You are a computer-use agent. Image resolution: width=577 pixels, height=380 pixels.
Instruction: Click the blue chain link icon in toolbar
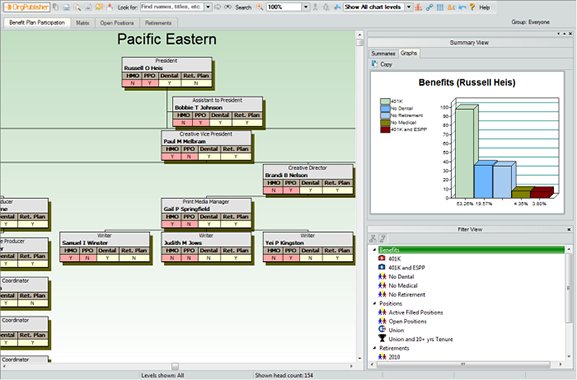[x=429, y=7]
